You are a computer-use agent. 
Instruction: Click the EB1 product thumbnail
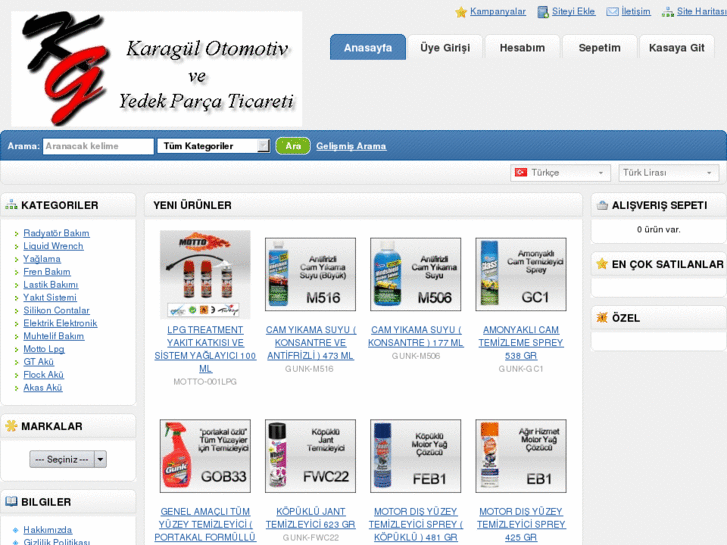[521, 456]
